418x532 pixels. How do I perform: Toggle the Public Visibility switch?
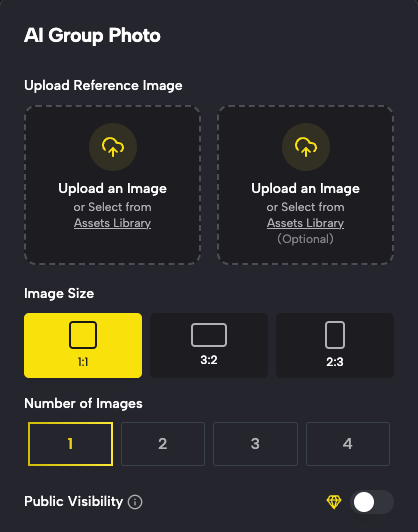coord(372,502)
